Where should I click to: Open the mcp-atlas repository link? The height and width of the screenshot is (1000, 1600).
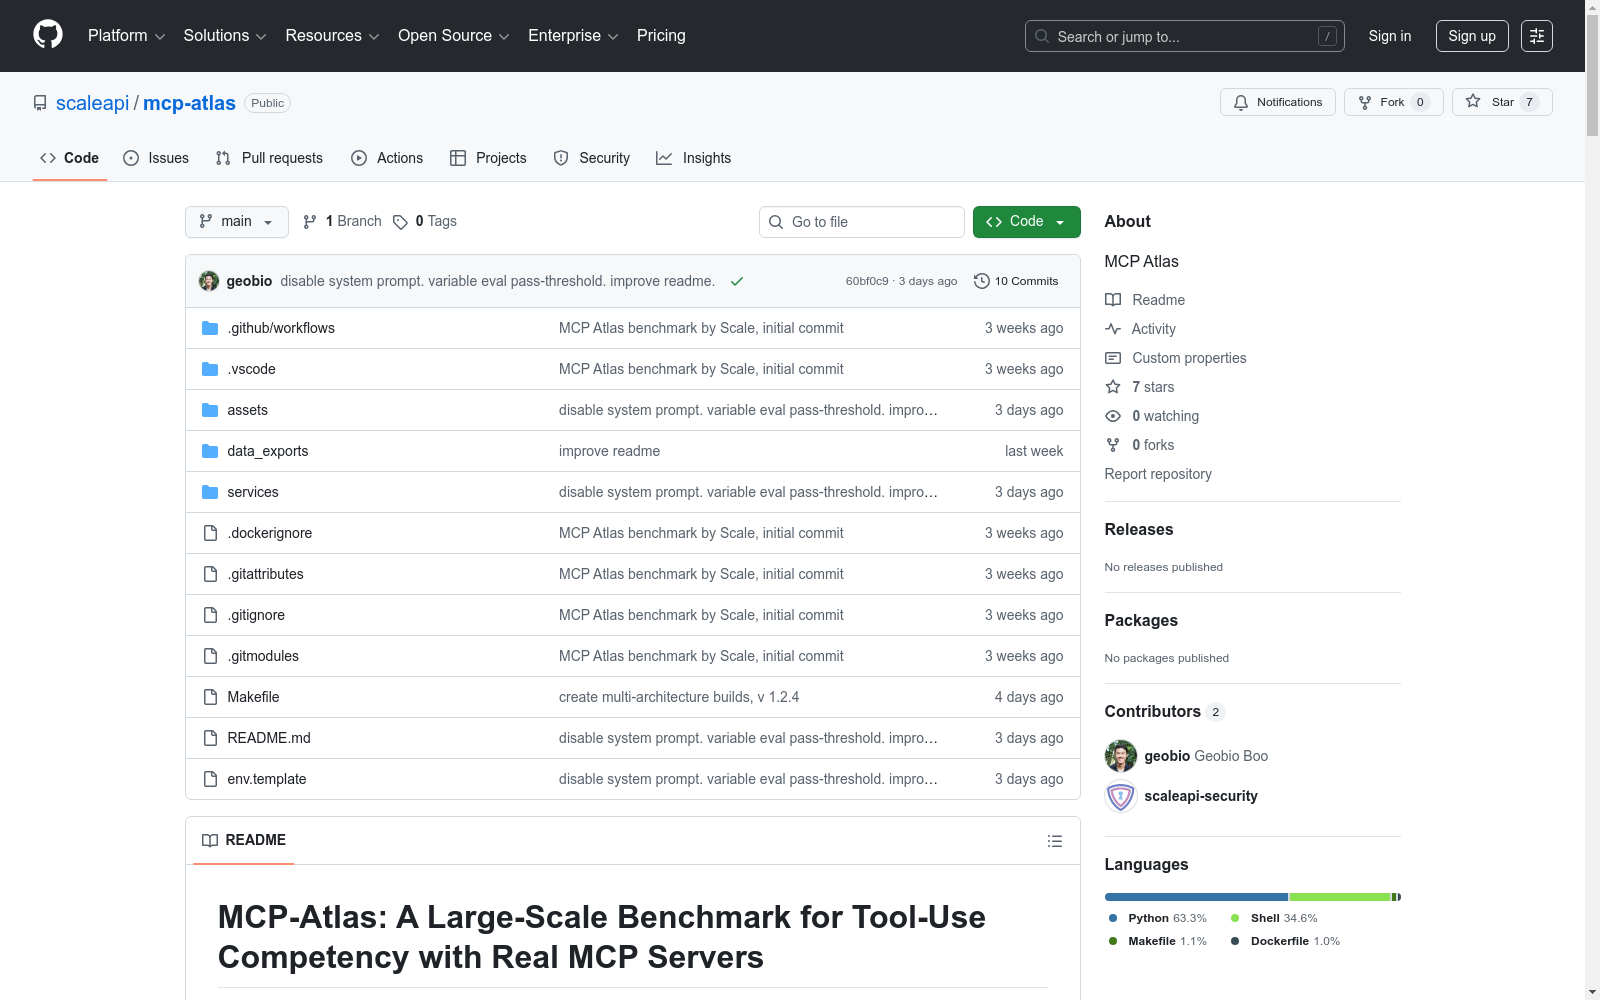tap(189, 103)
